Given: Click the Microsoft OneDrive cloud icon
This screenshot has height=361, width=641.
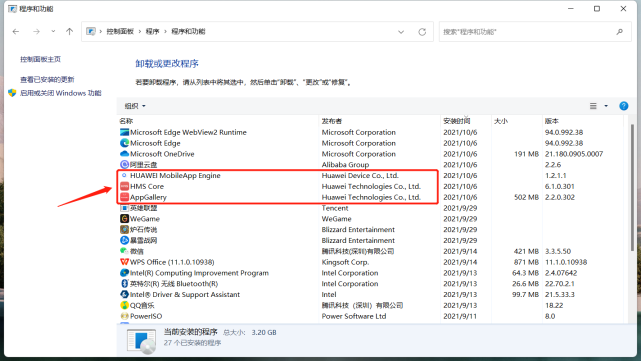Looking at the screenshot, I should 124,154.
